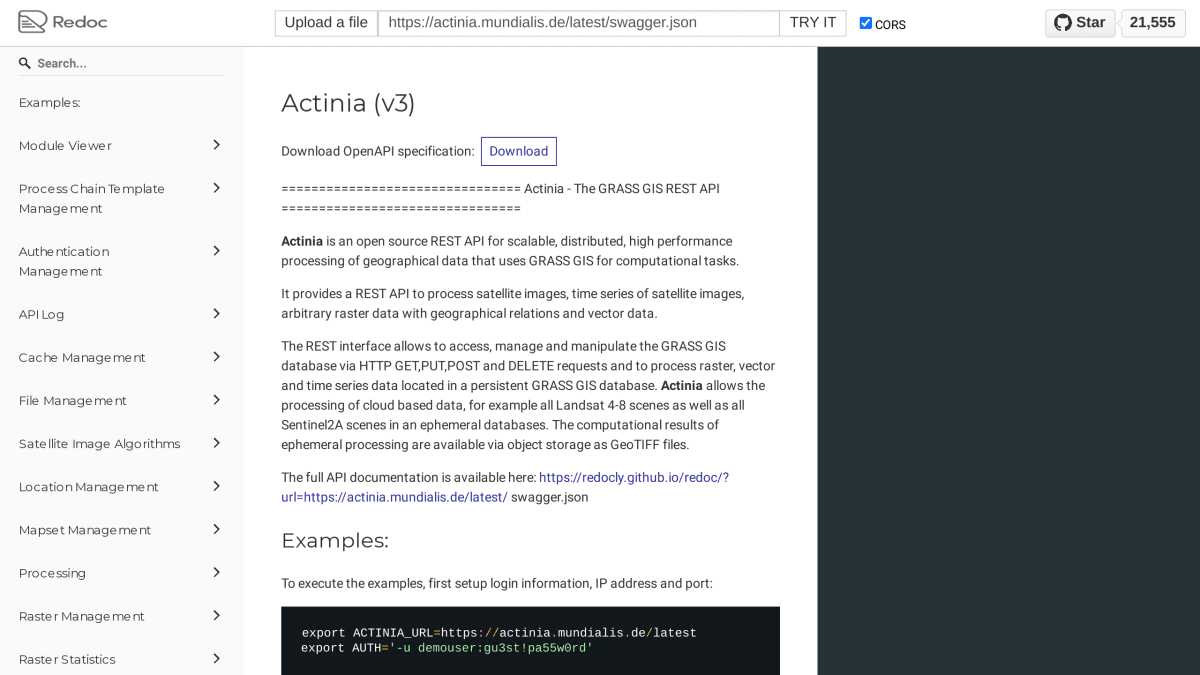Download the OpenAPI specification
The height and width of the screenshot is (675, 1200).
tap(518, 151)
